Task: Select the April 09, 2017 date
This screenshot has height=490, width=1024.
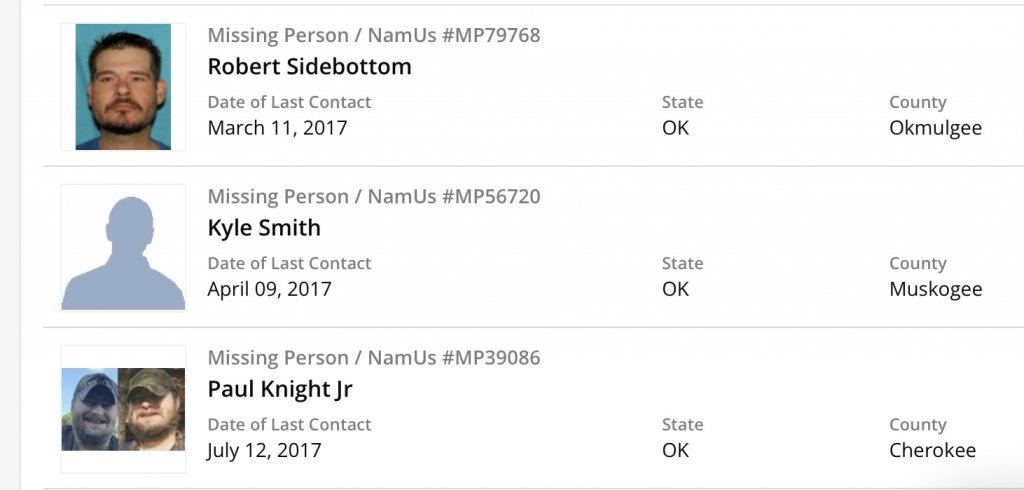Action: click(269, 290)
